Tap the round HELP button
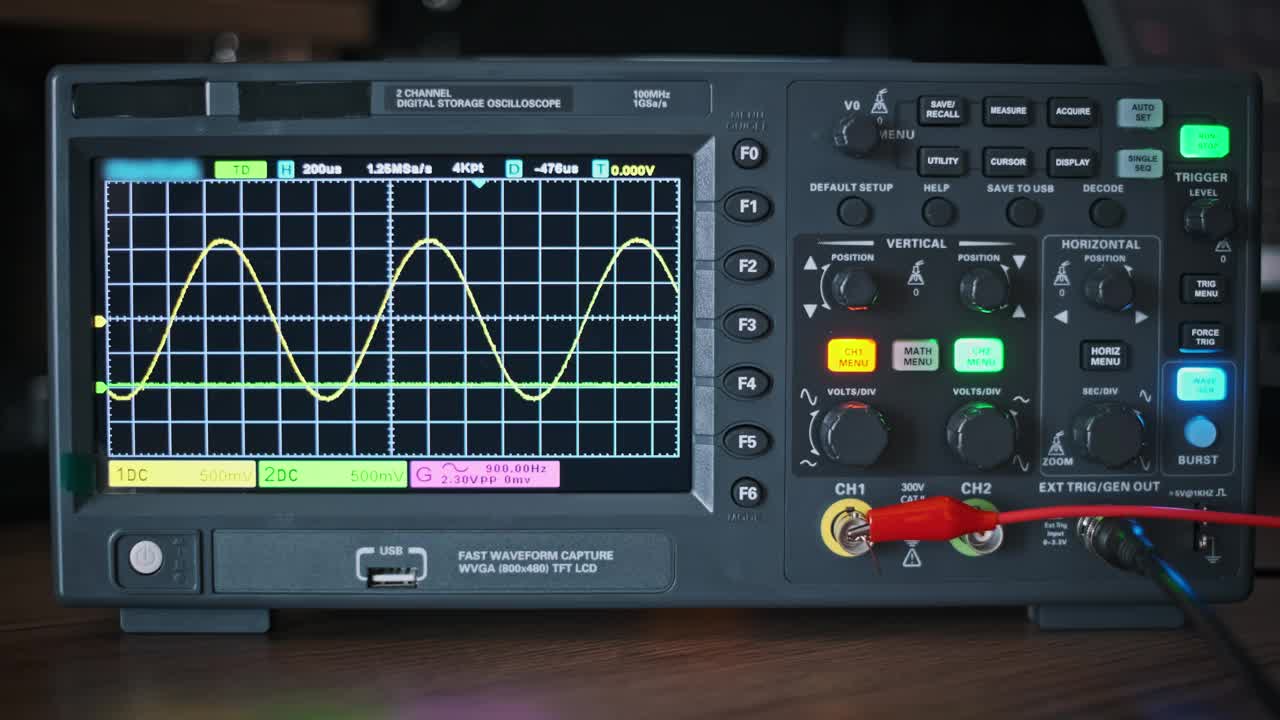Image resolution: width=1280 pixels, height=720 pixels. pyautogui.click(x=938, y=211)
